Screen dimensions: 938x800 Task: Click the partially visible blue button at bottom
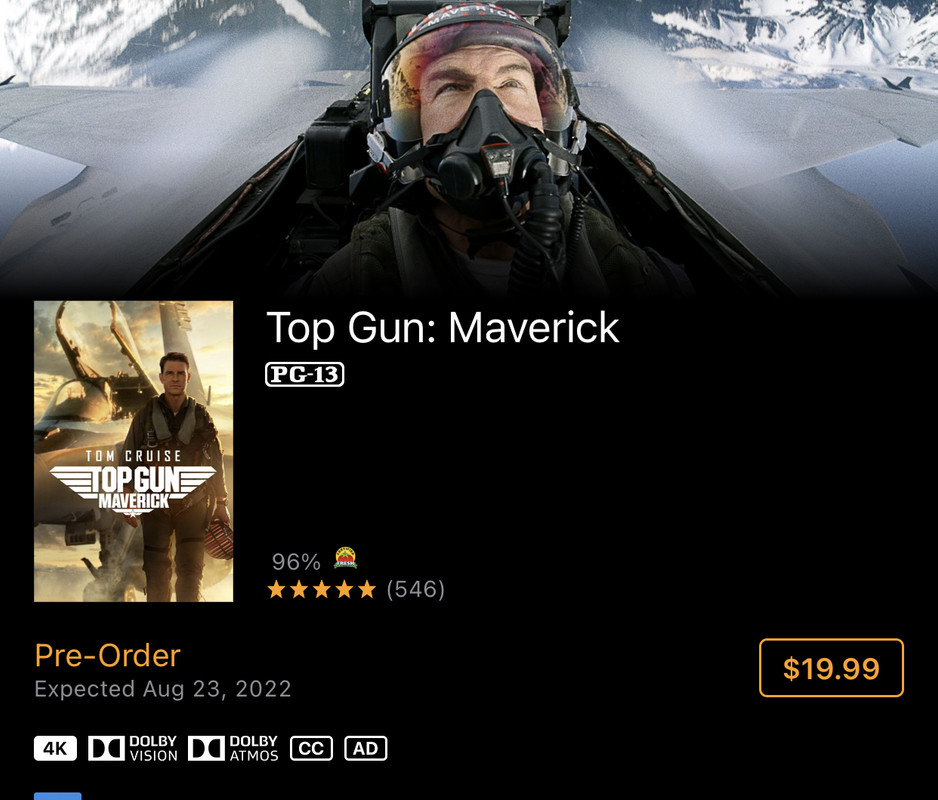tap(57, 796)
